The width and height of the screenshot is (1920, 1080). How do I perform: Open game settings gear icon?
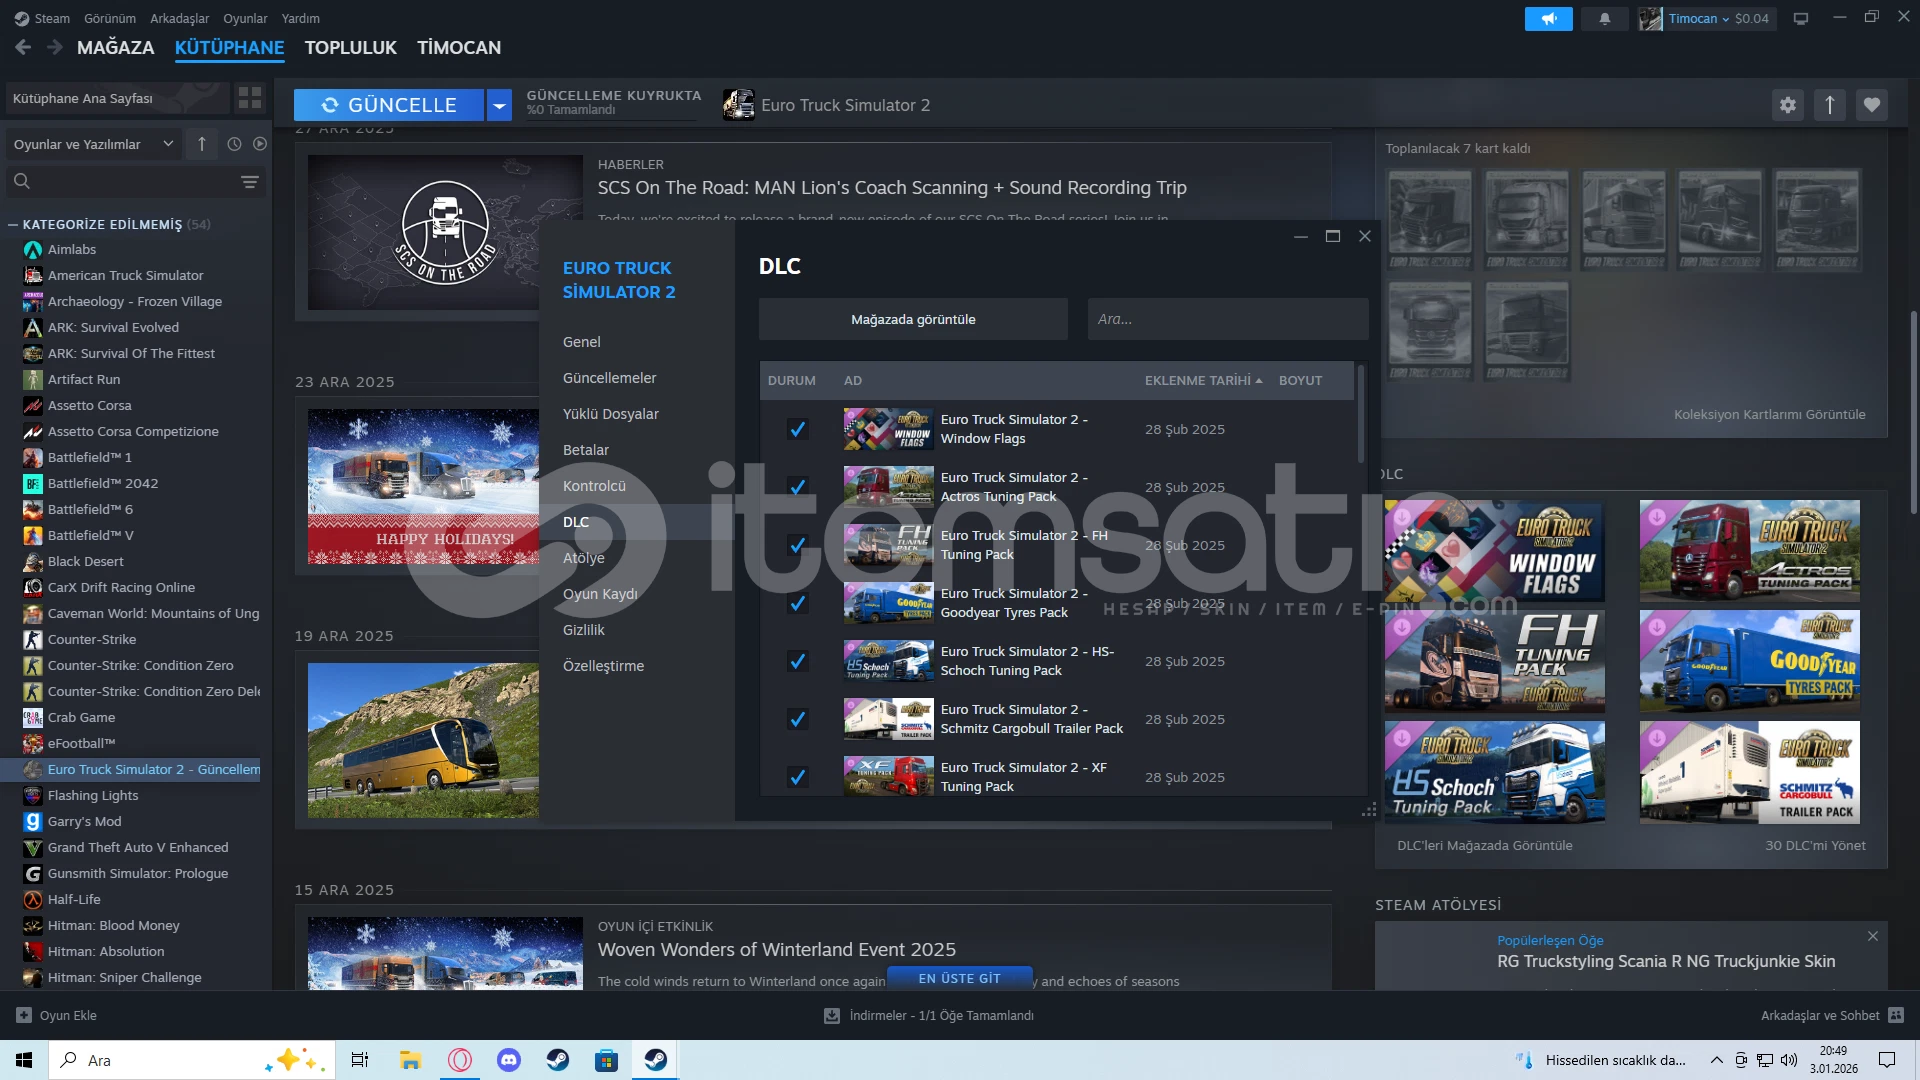click(1787, 105)
